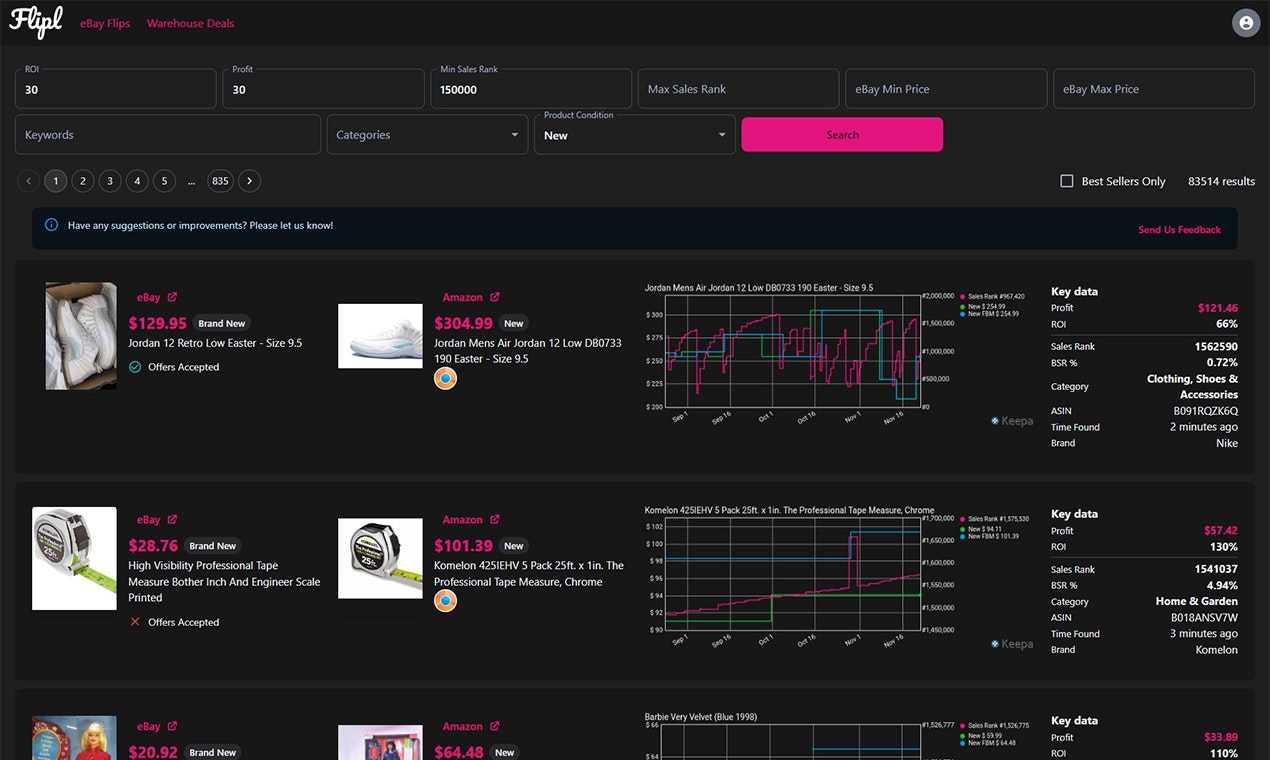This screenshot has width=1270, height=760.
Task: Click the $121.46 profit value
Action: click(x=1218, y=308)
